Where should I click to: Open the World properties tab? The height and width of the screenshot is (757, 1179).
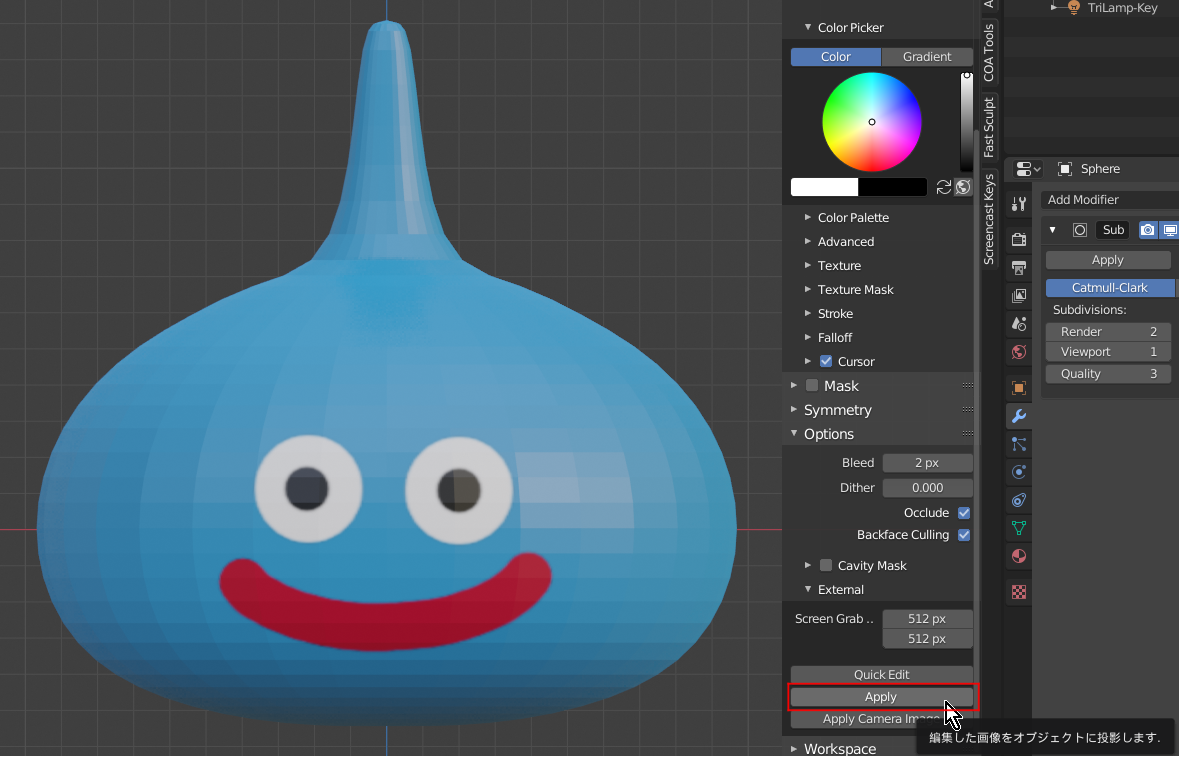(1019, 352)
